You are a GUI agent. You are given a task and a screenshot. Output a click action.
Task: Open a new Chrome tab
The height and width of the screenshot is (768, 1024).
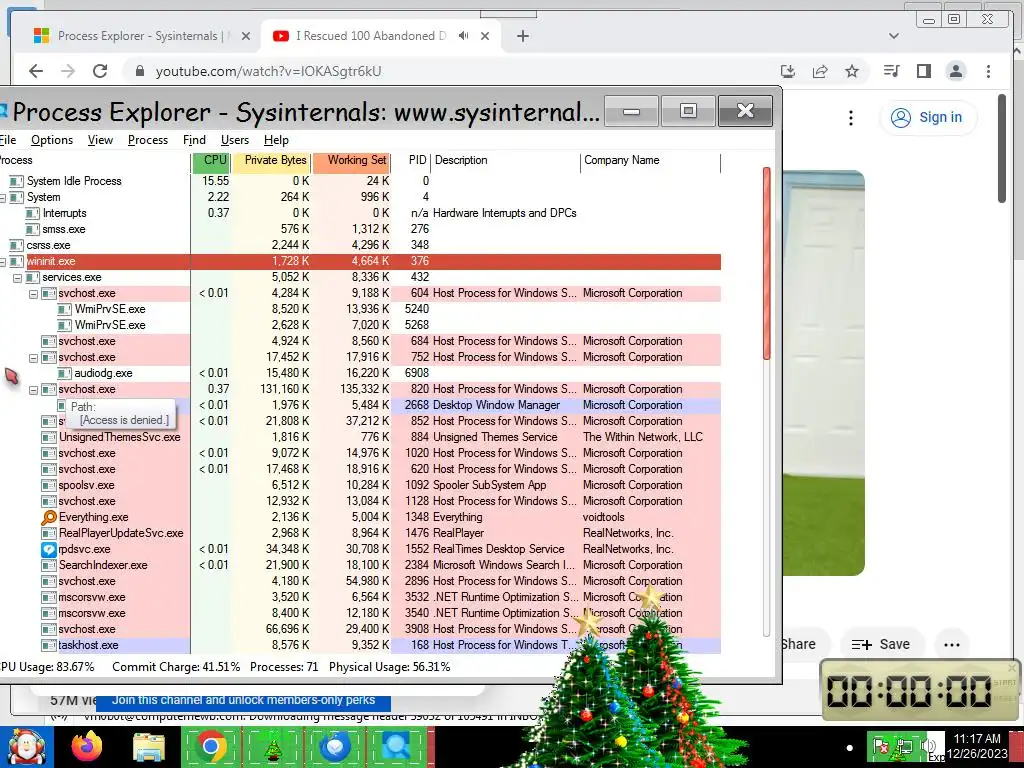pos(522,36)
